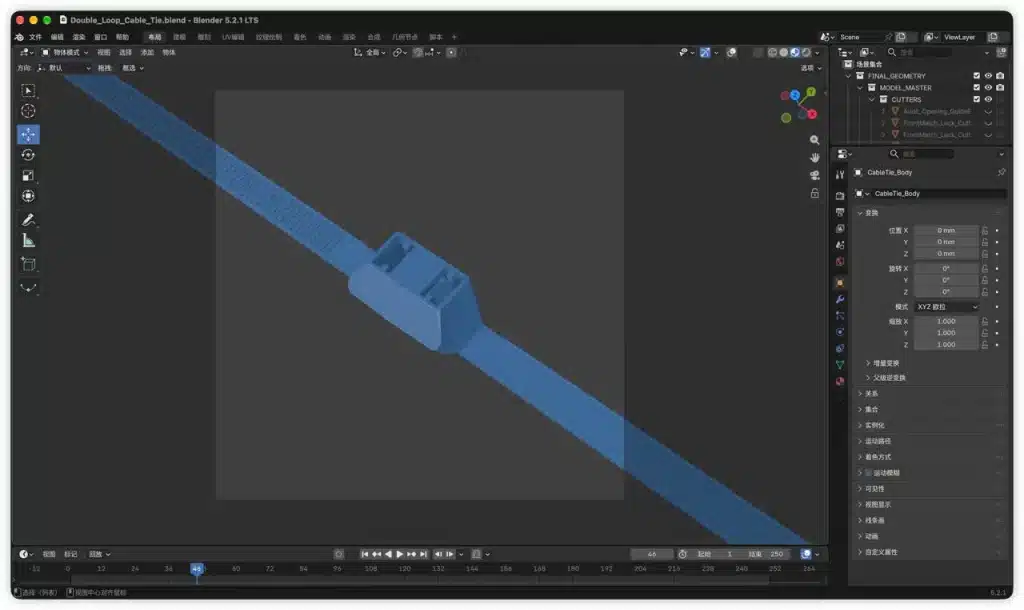Open the Physics properties tab
This screenshot has width=1024, height=610.
[x=840, y=332]
